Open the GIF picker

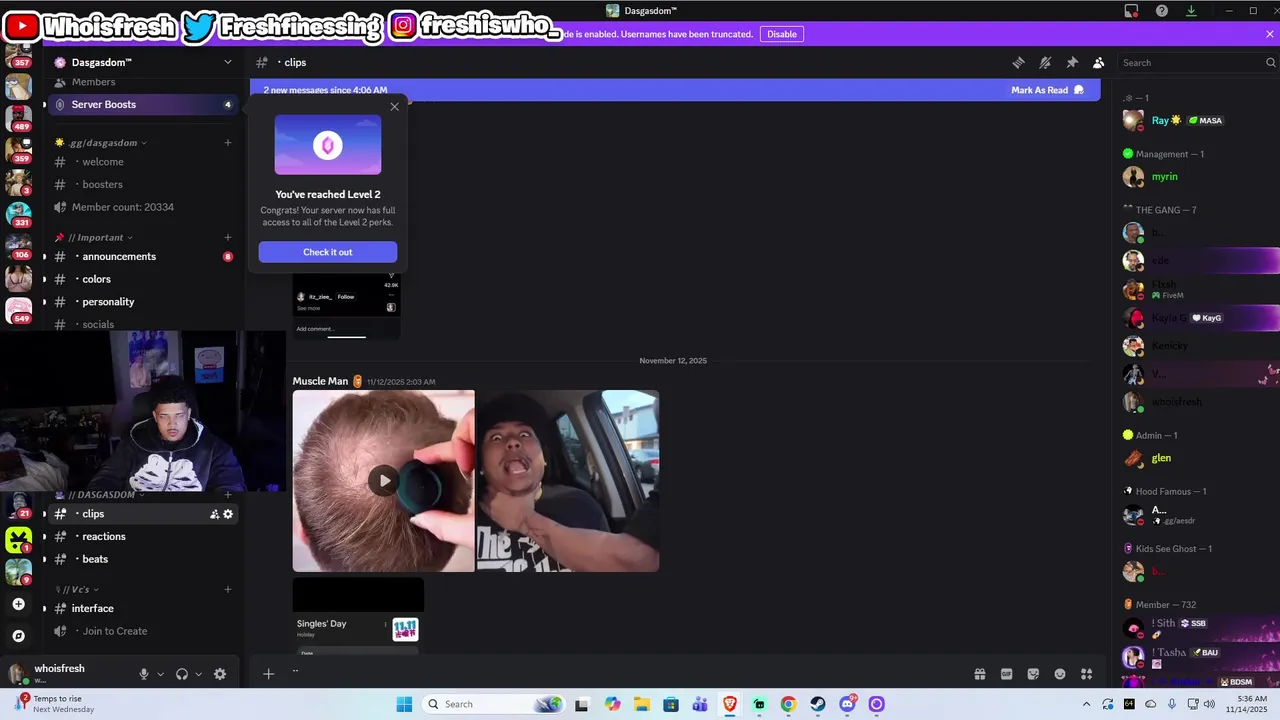(1007, 674)
